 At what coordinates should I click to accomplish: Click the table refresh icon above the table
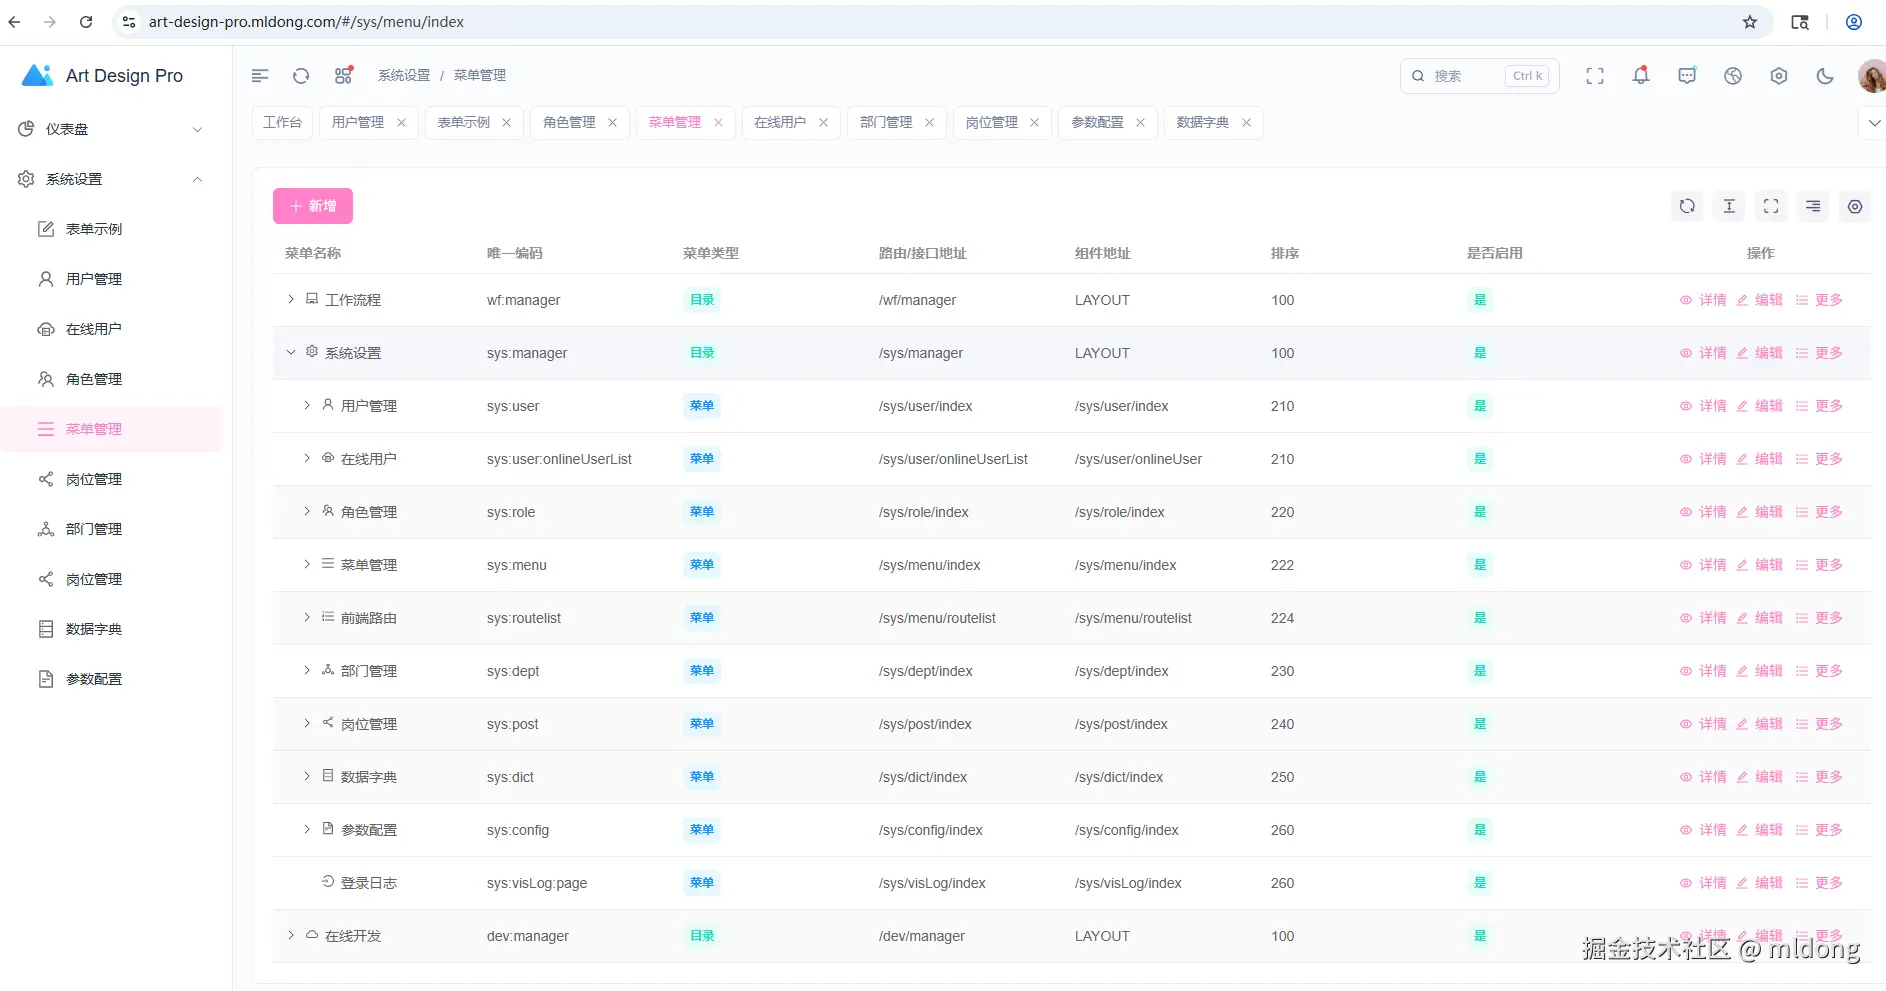click(x=1687, y=206)
